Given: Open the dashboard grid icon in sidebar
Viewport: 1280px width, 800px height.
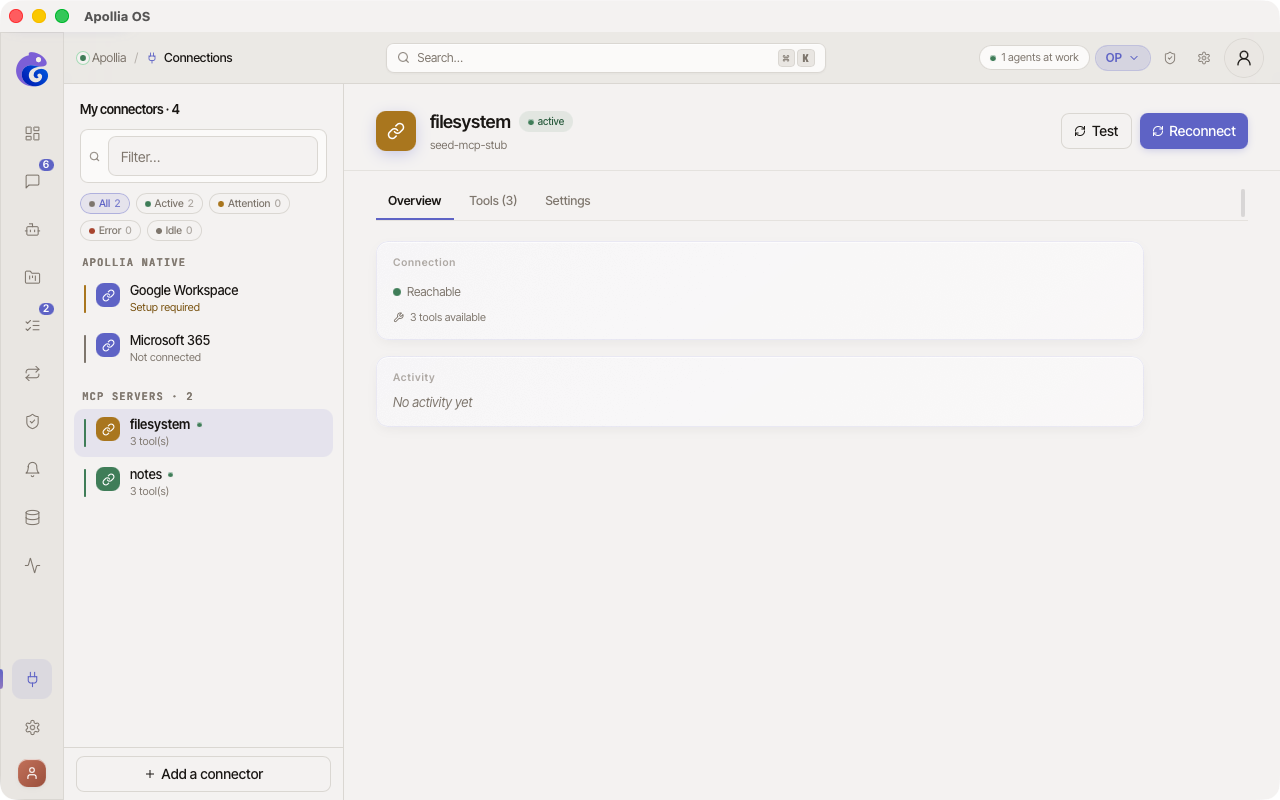Looking at the screenshot, I should [x=32, y=133].
